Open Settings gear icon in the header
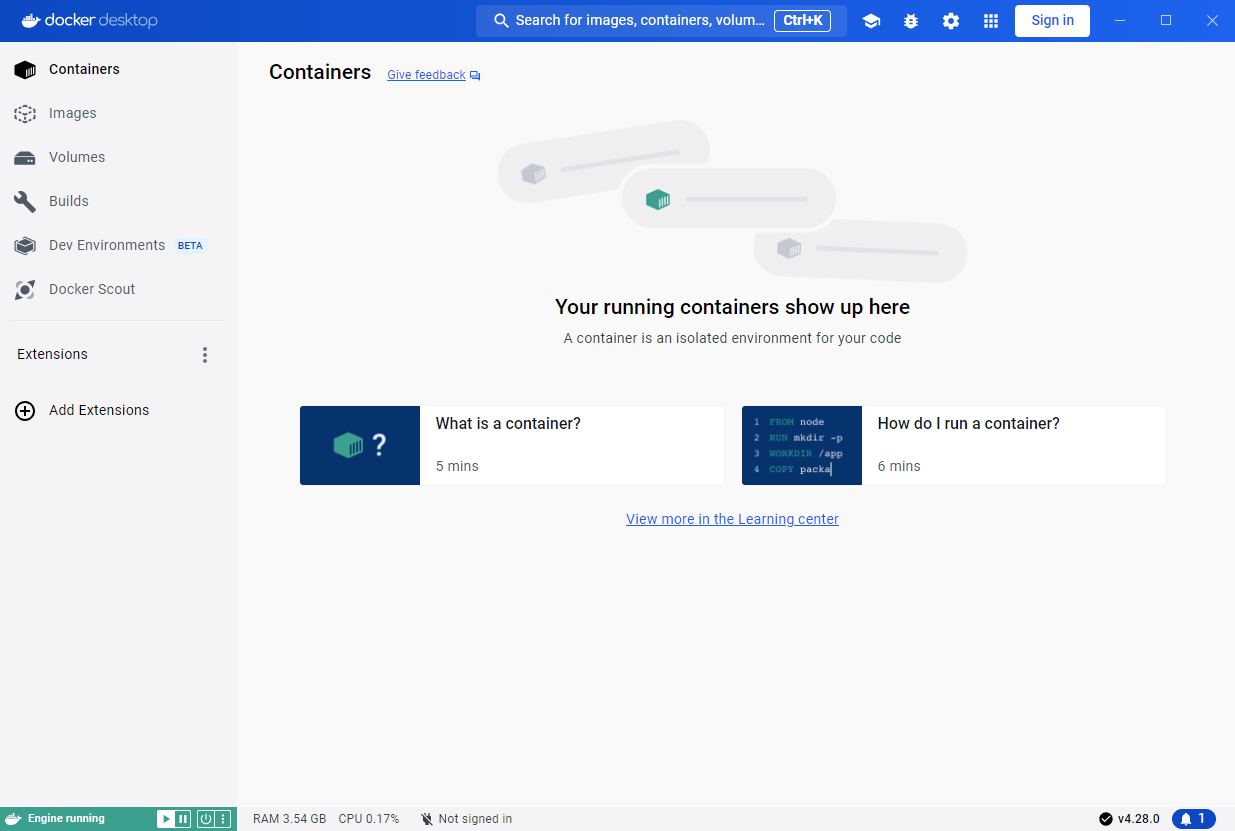The image size is (1235, 831). click(951, 21)
